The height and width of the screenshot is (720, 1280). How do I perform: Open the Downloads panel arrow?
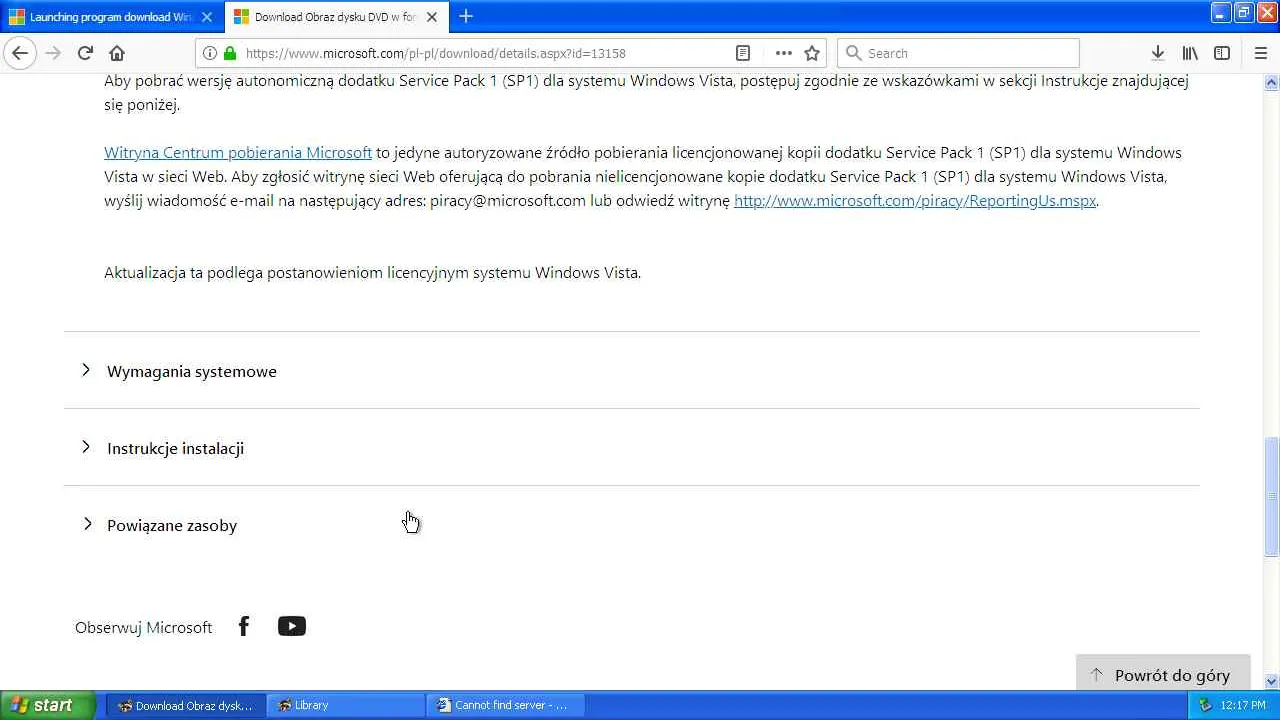1157,53
